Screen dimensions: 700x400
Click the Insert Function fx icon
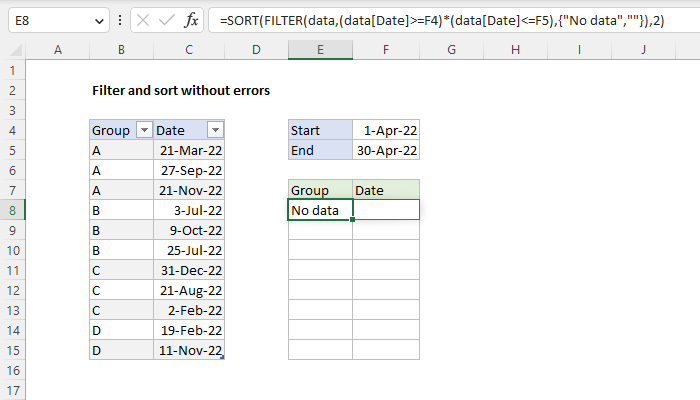click(x=192, y=21)
